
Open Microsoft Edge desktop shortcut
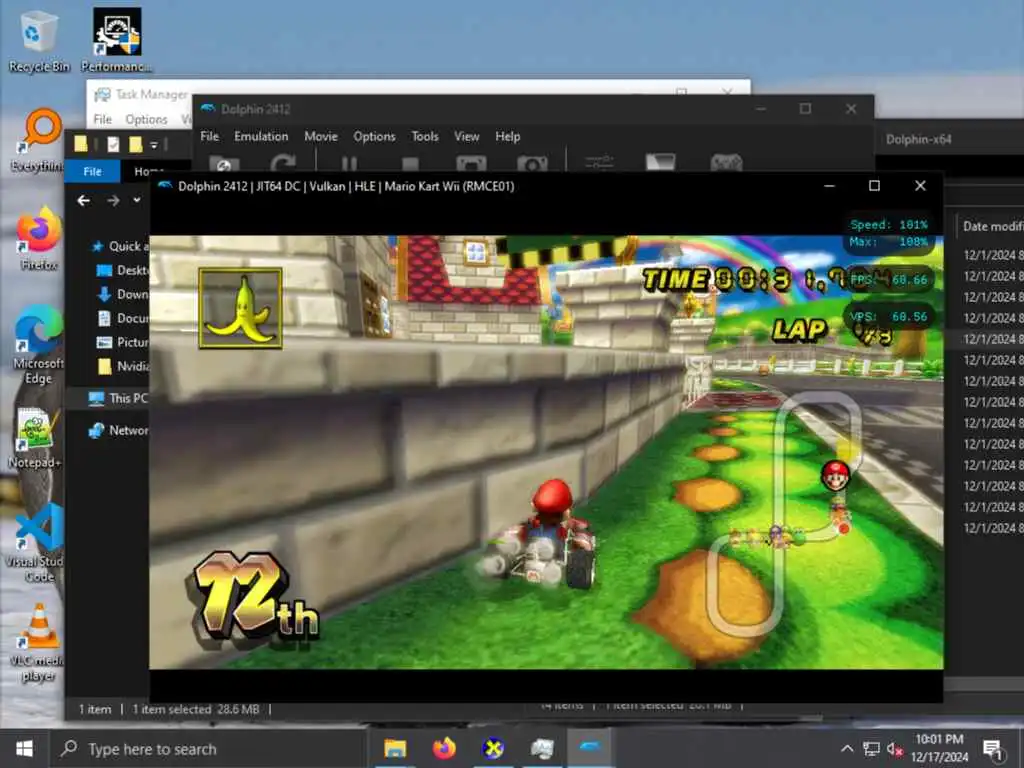pos(38,344)
